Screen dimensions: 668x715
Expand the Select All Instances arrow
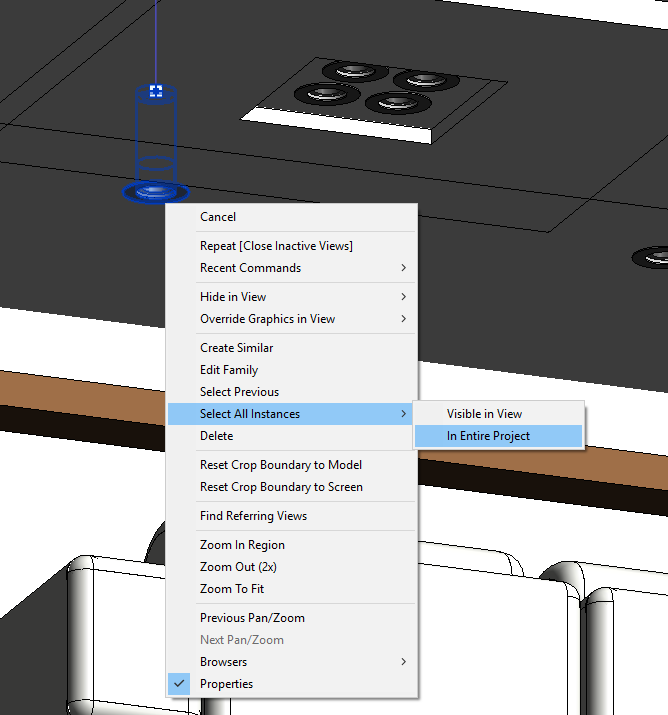pos(404,414)
